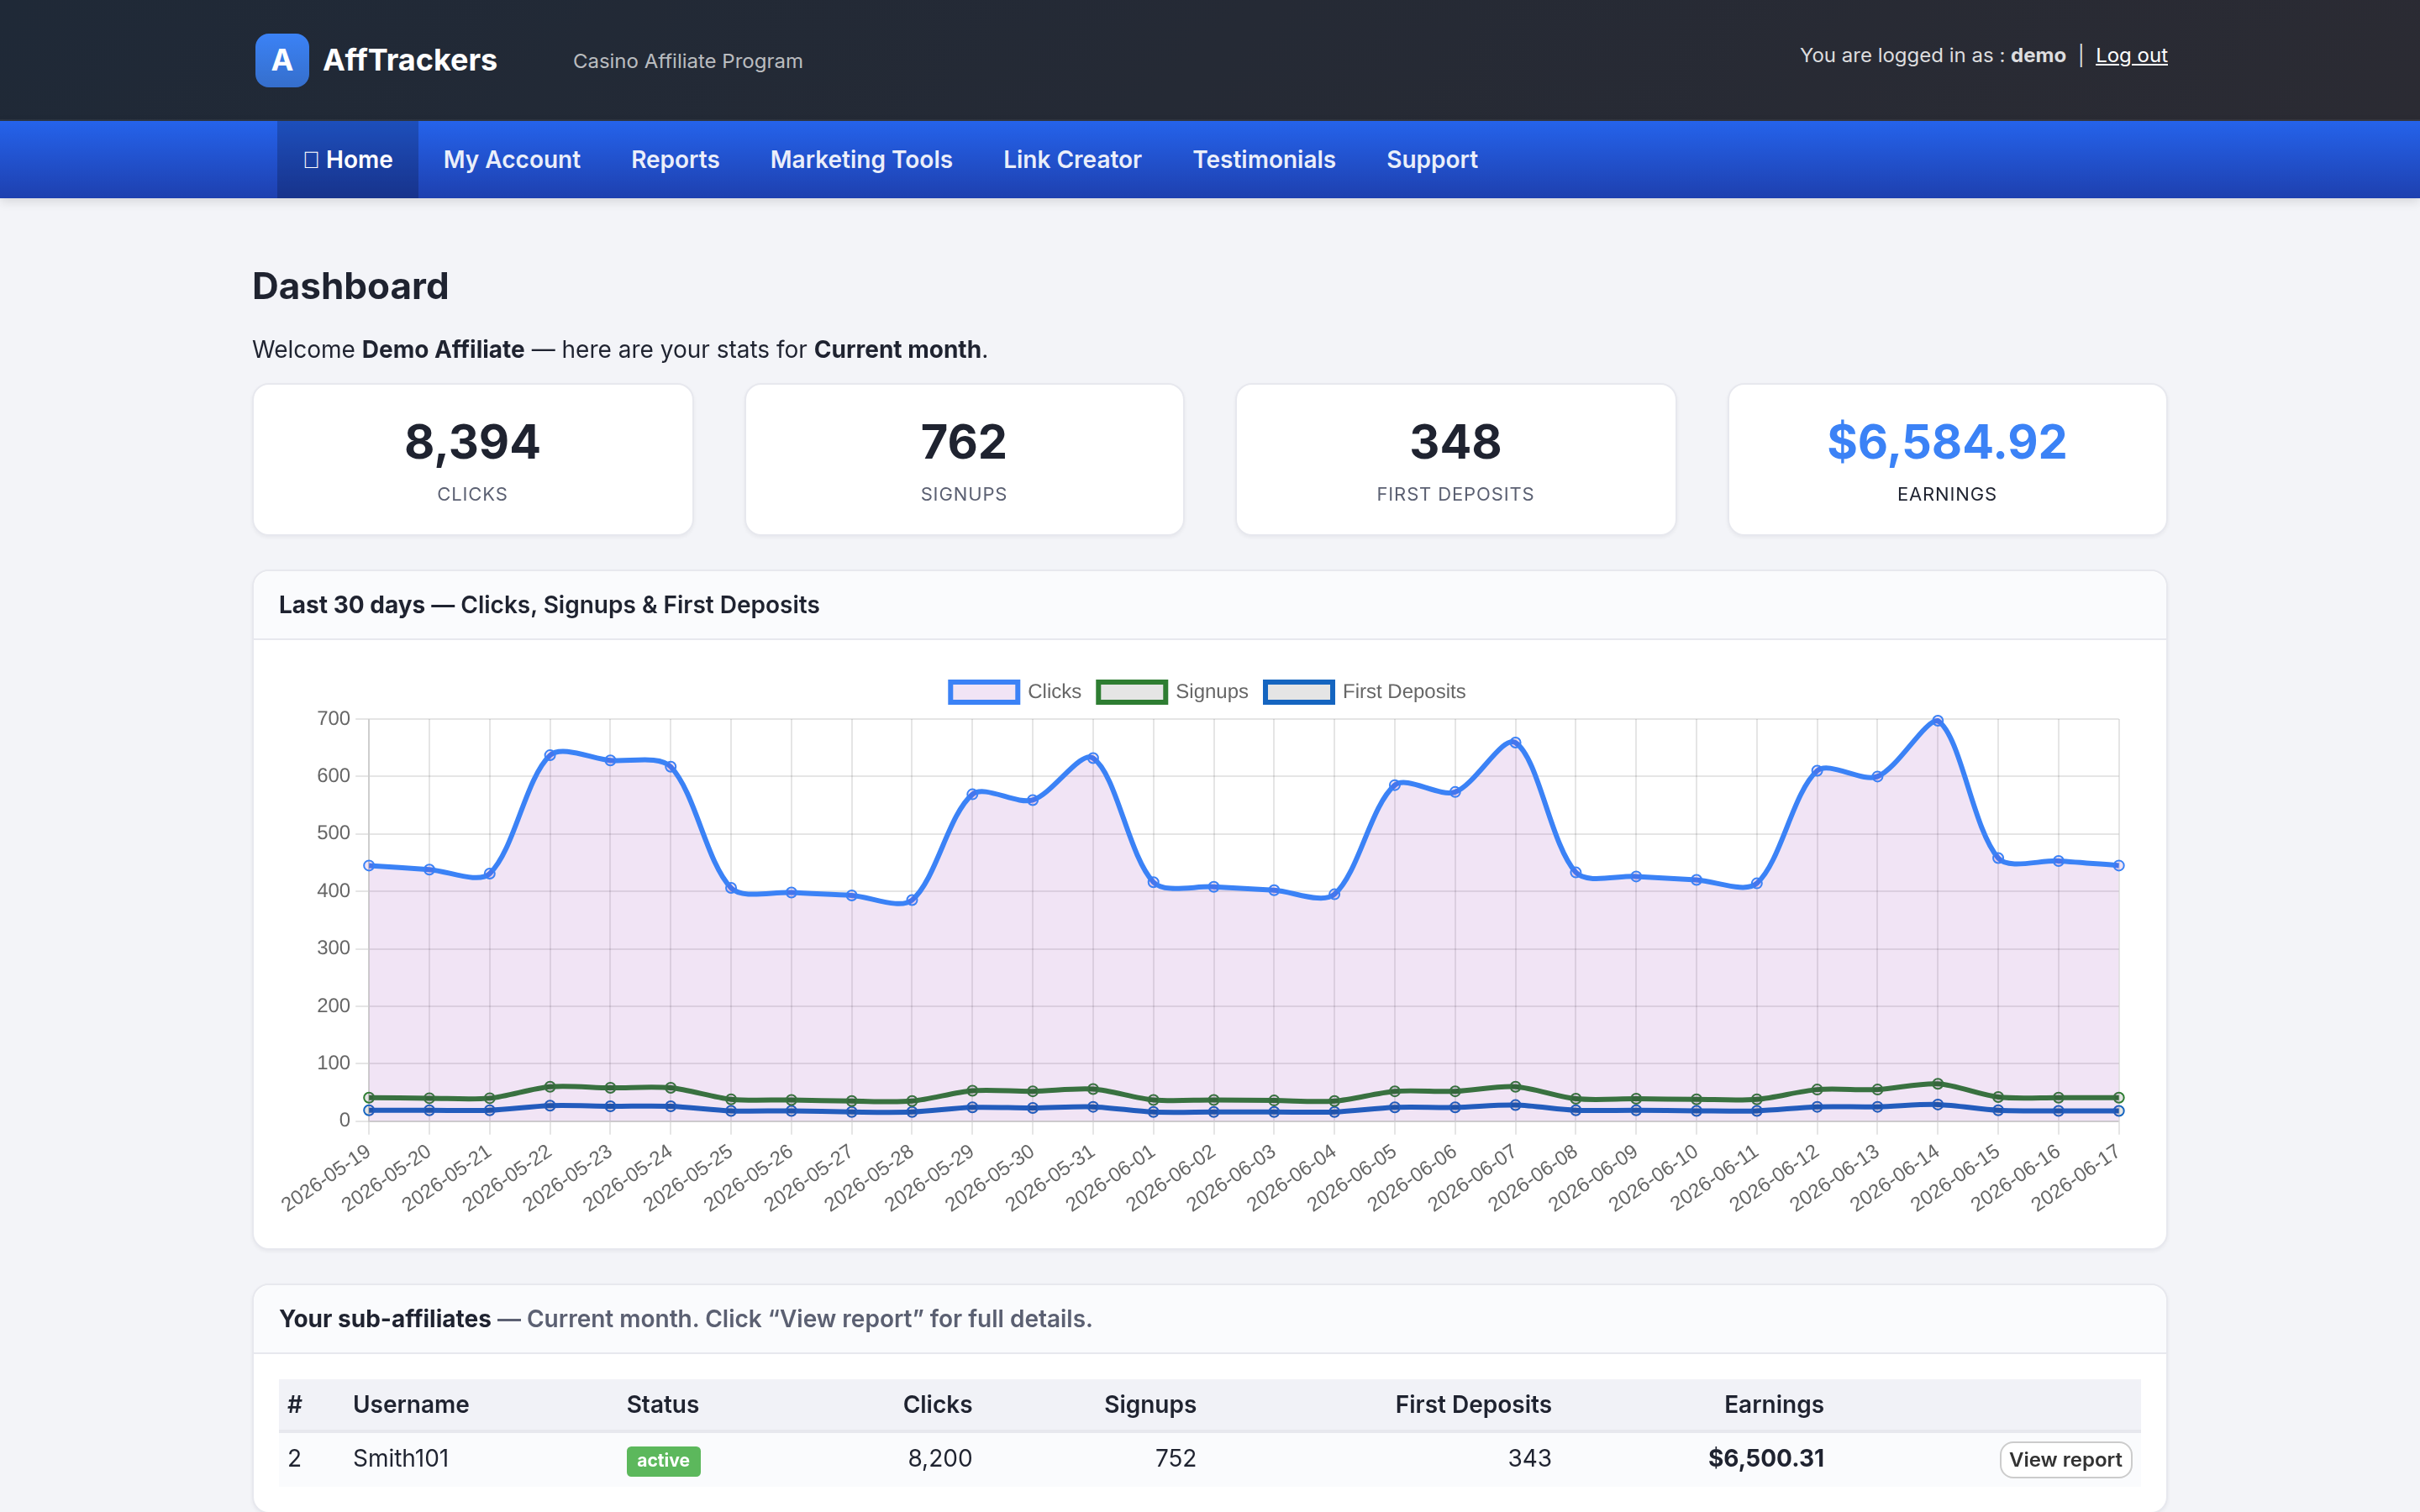
Task: Click the Log out link
Action: (x=2131, y=55)
